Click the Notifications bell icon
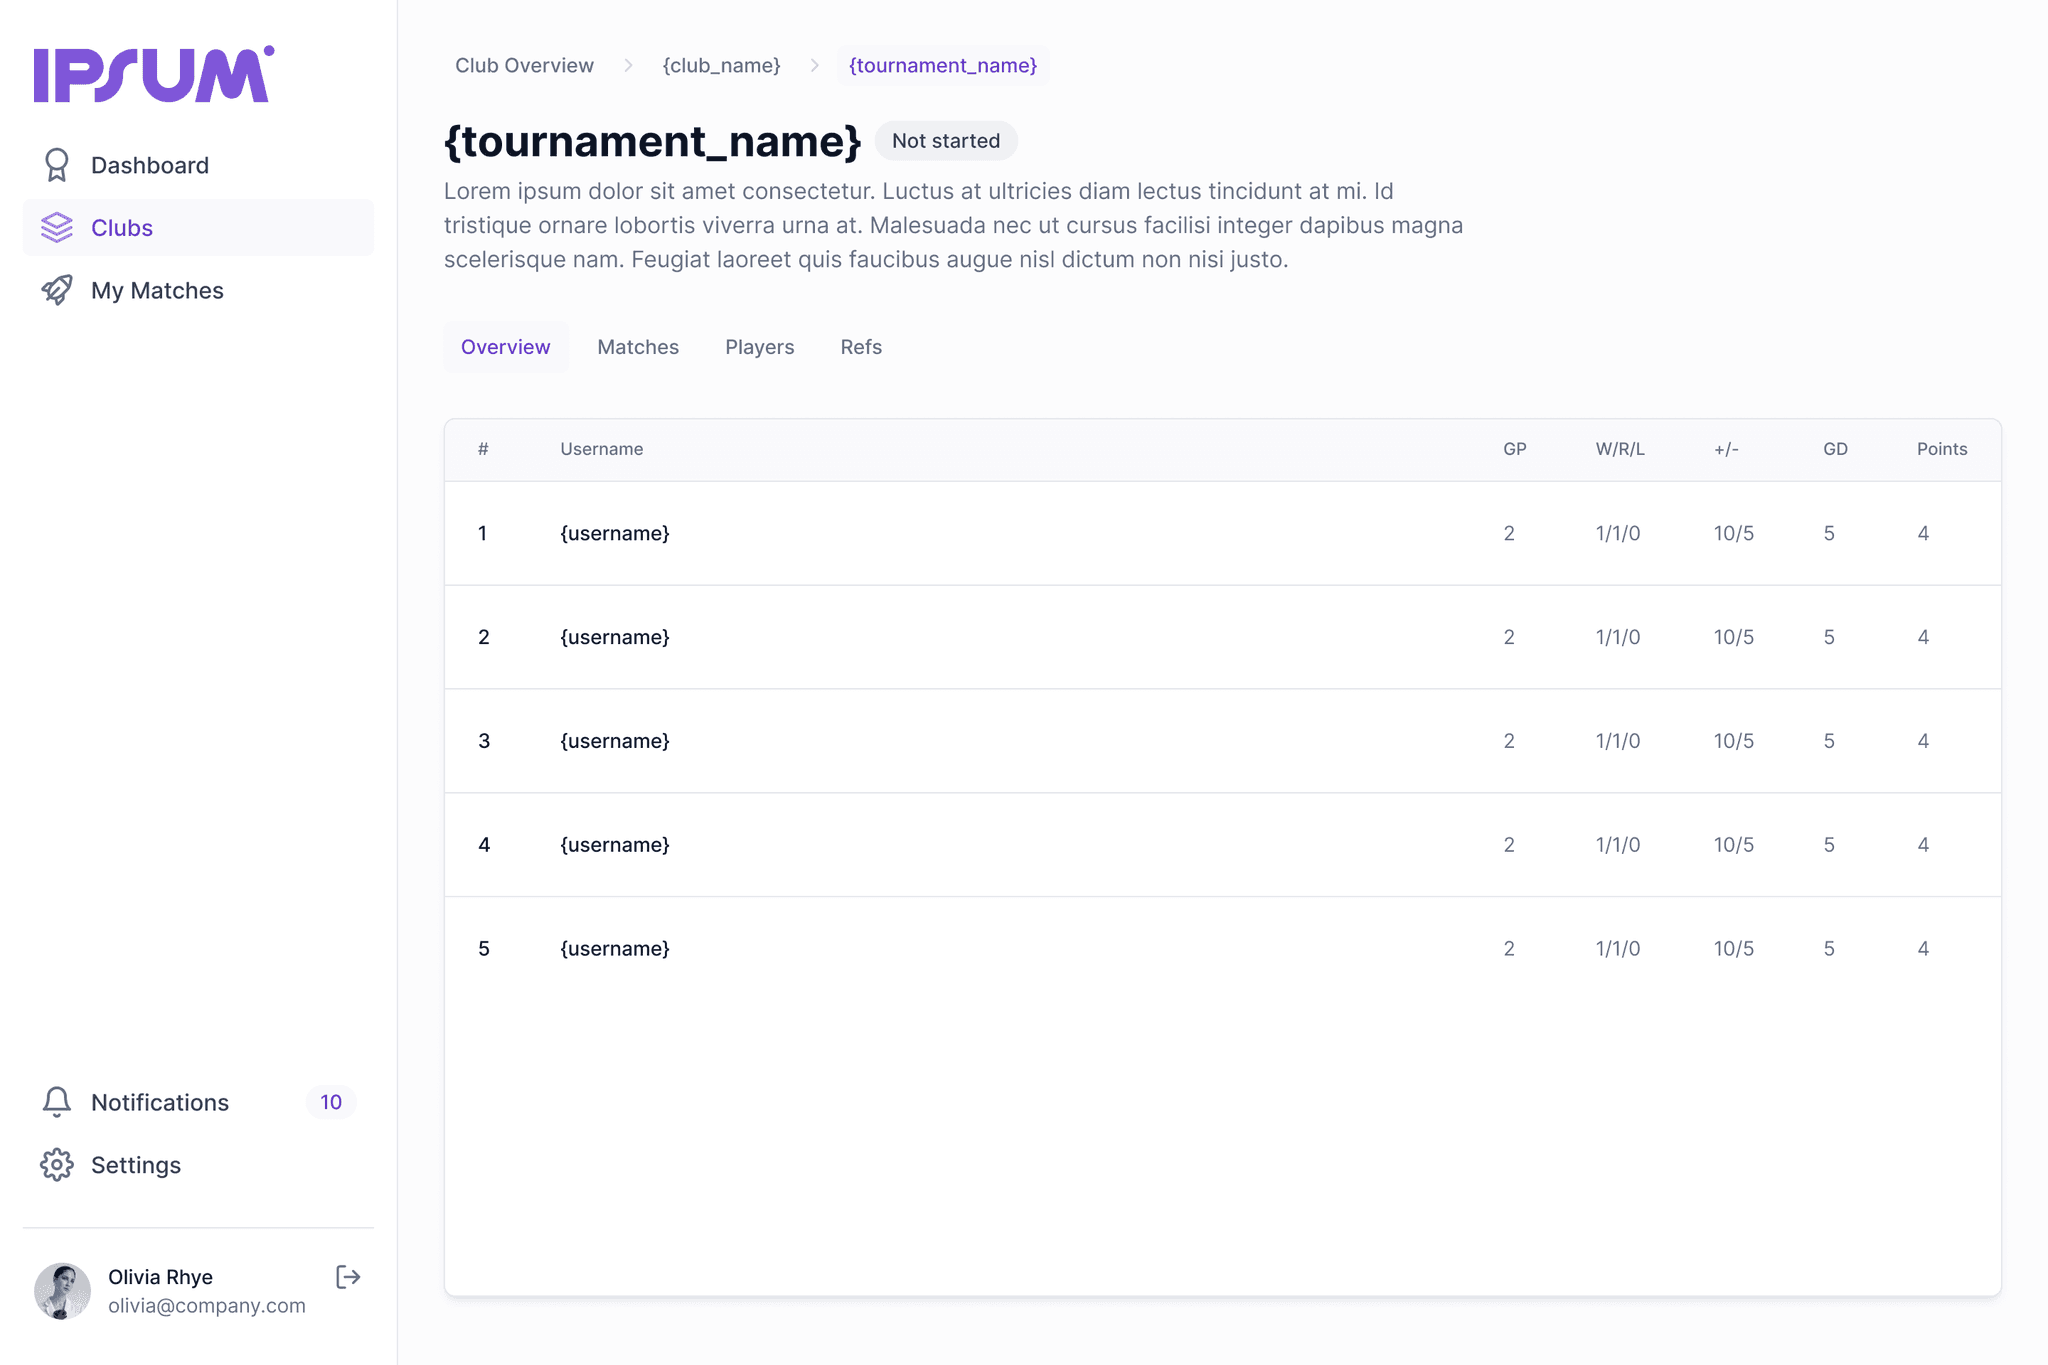This screenshot has width=2048, height=1365. (x=57, y=1102)
